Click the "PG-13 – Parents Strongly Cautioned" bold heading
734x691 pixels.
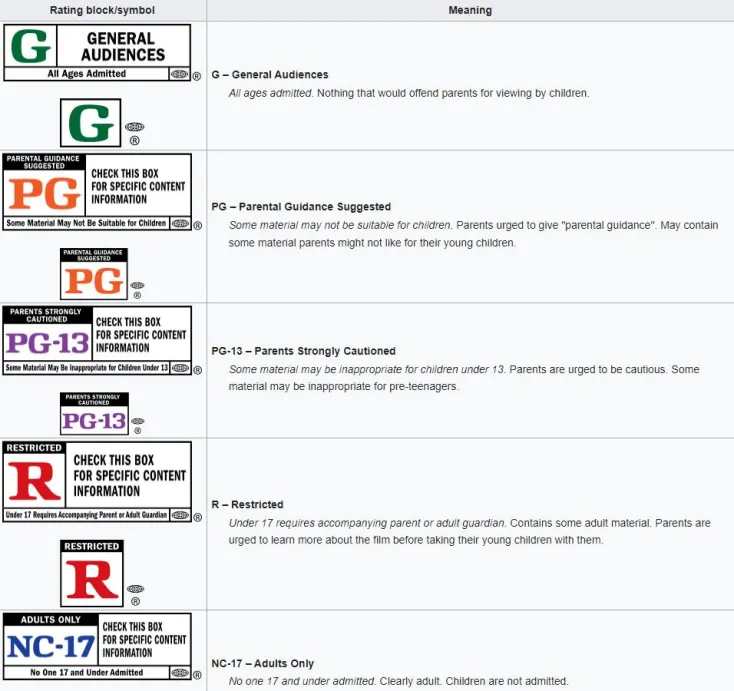pyautogui.click(x=304, y=351)
